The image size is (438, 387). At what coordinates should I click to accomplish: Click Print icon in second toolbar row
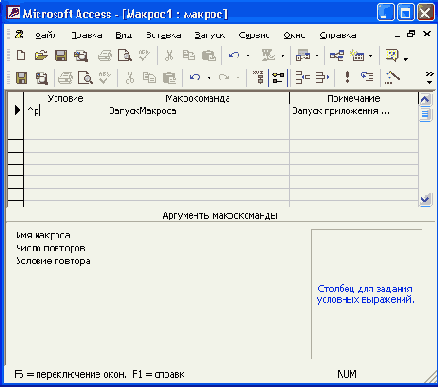[65, 78]
